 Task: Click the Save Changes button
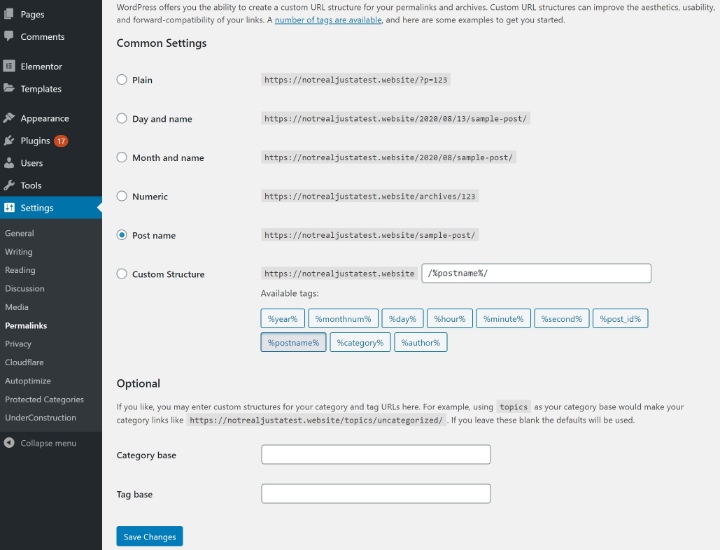[x=150, y=536]
